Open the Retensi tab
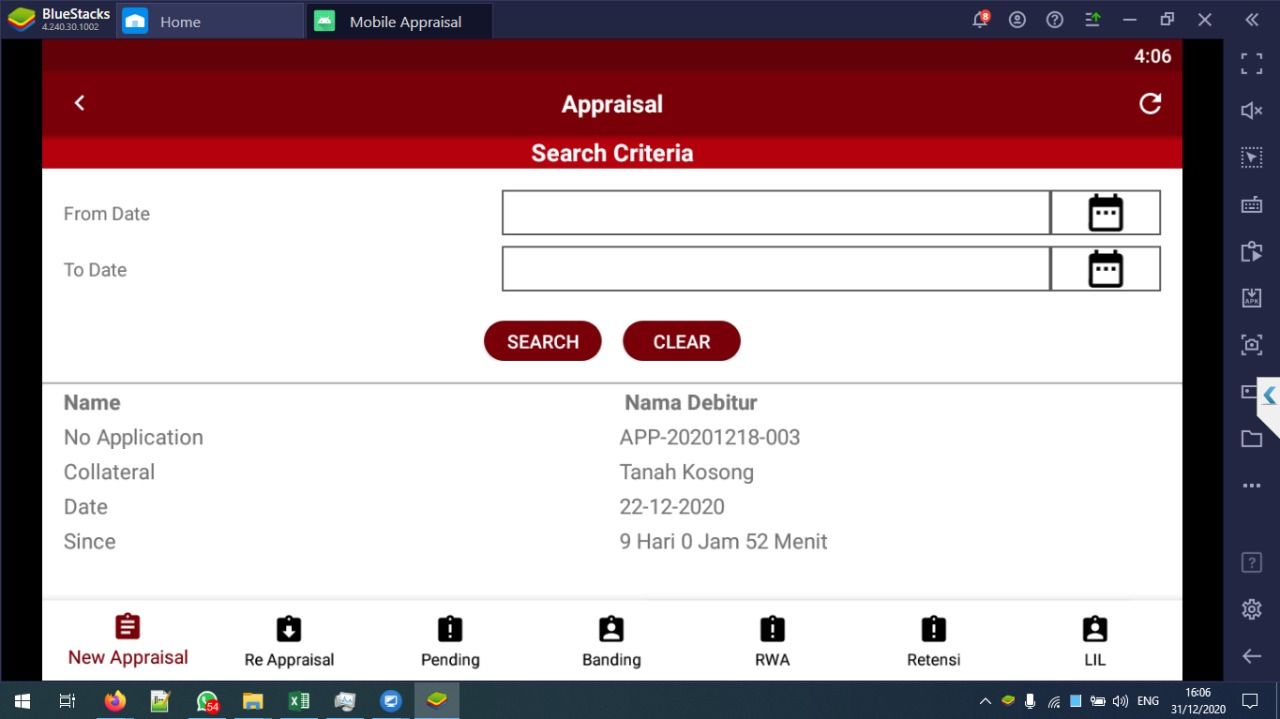This screenshot has width=1280, height=719. (933, 642)
